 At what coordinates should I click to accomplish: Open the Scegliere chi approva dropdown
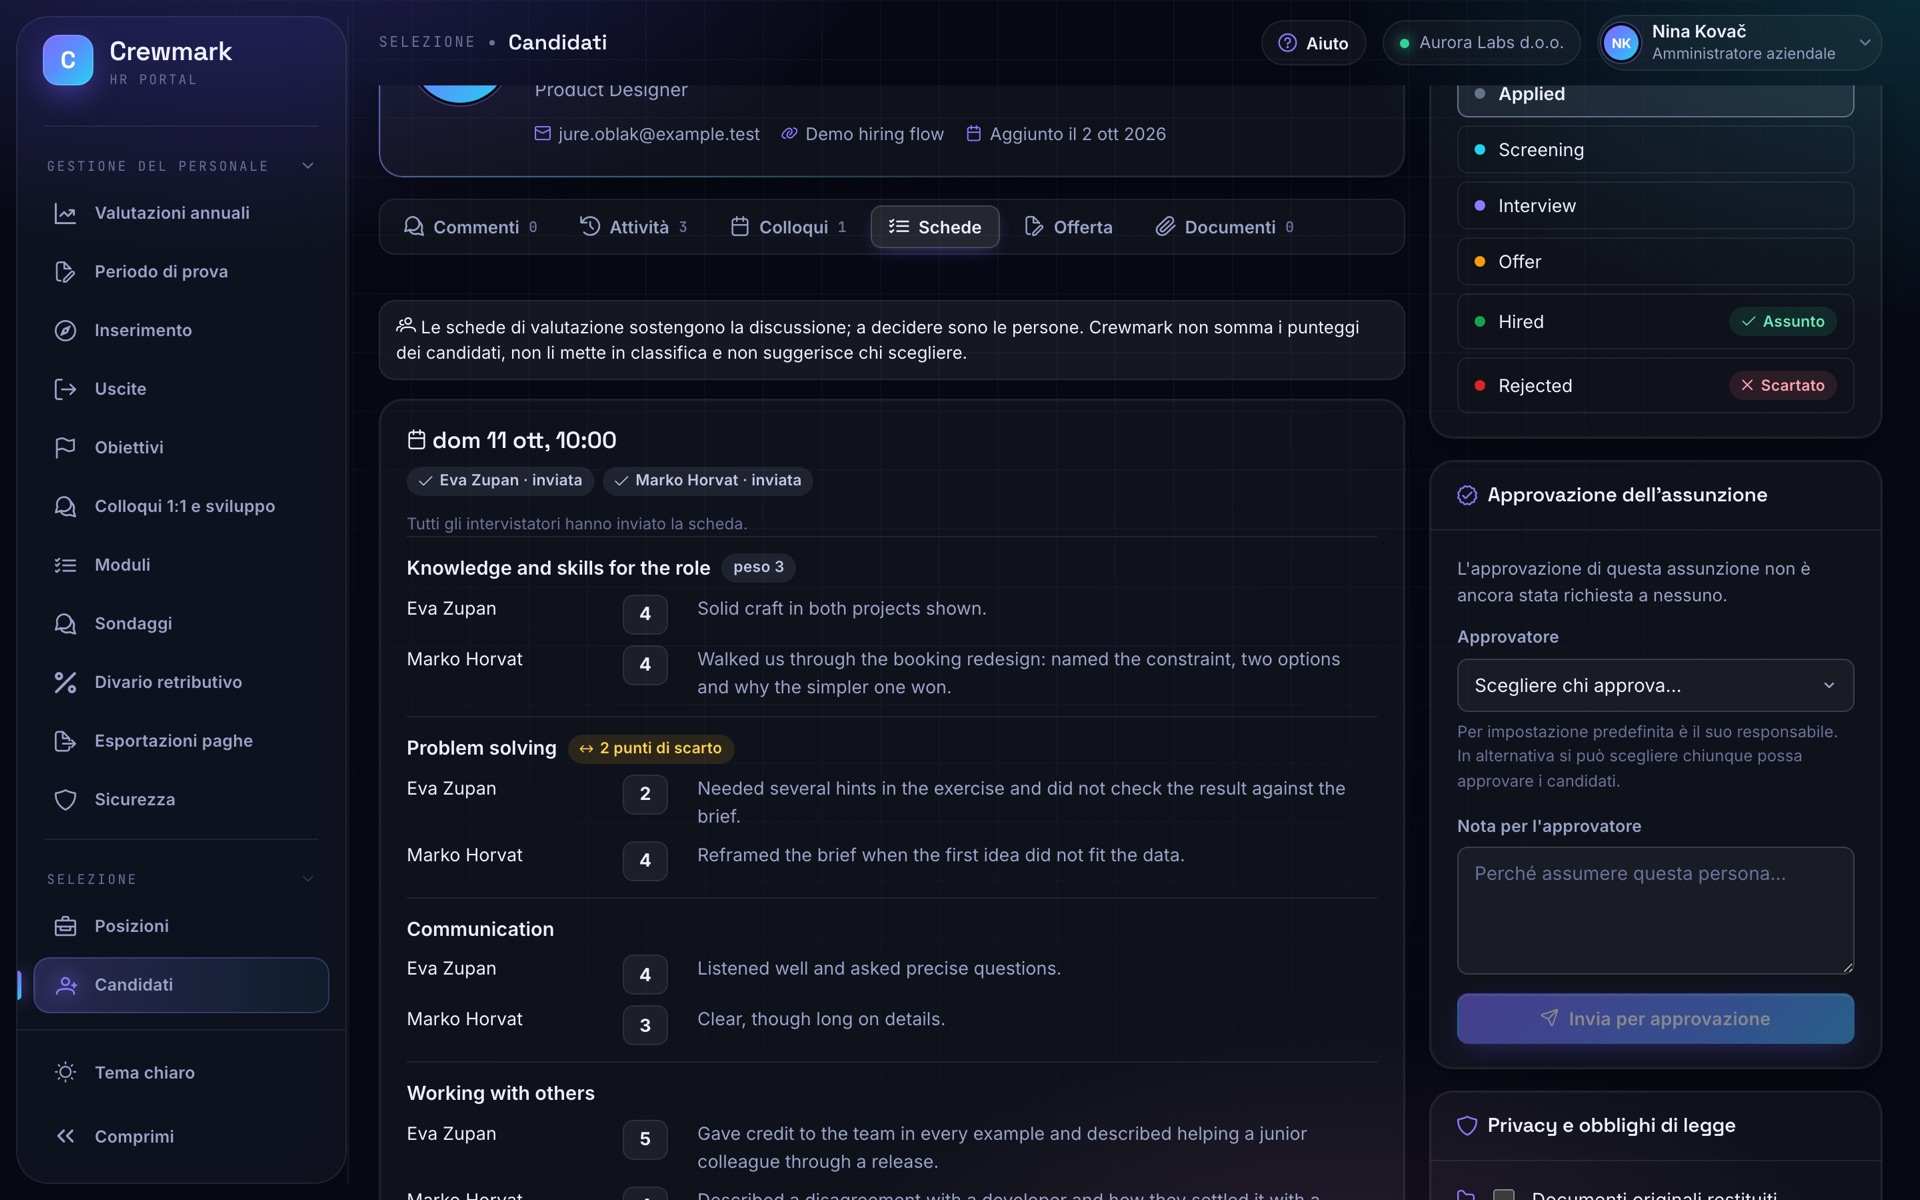[1655, 685]
